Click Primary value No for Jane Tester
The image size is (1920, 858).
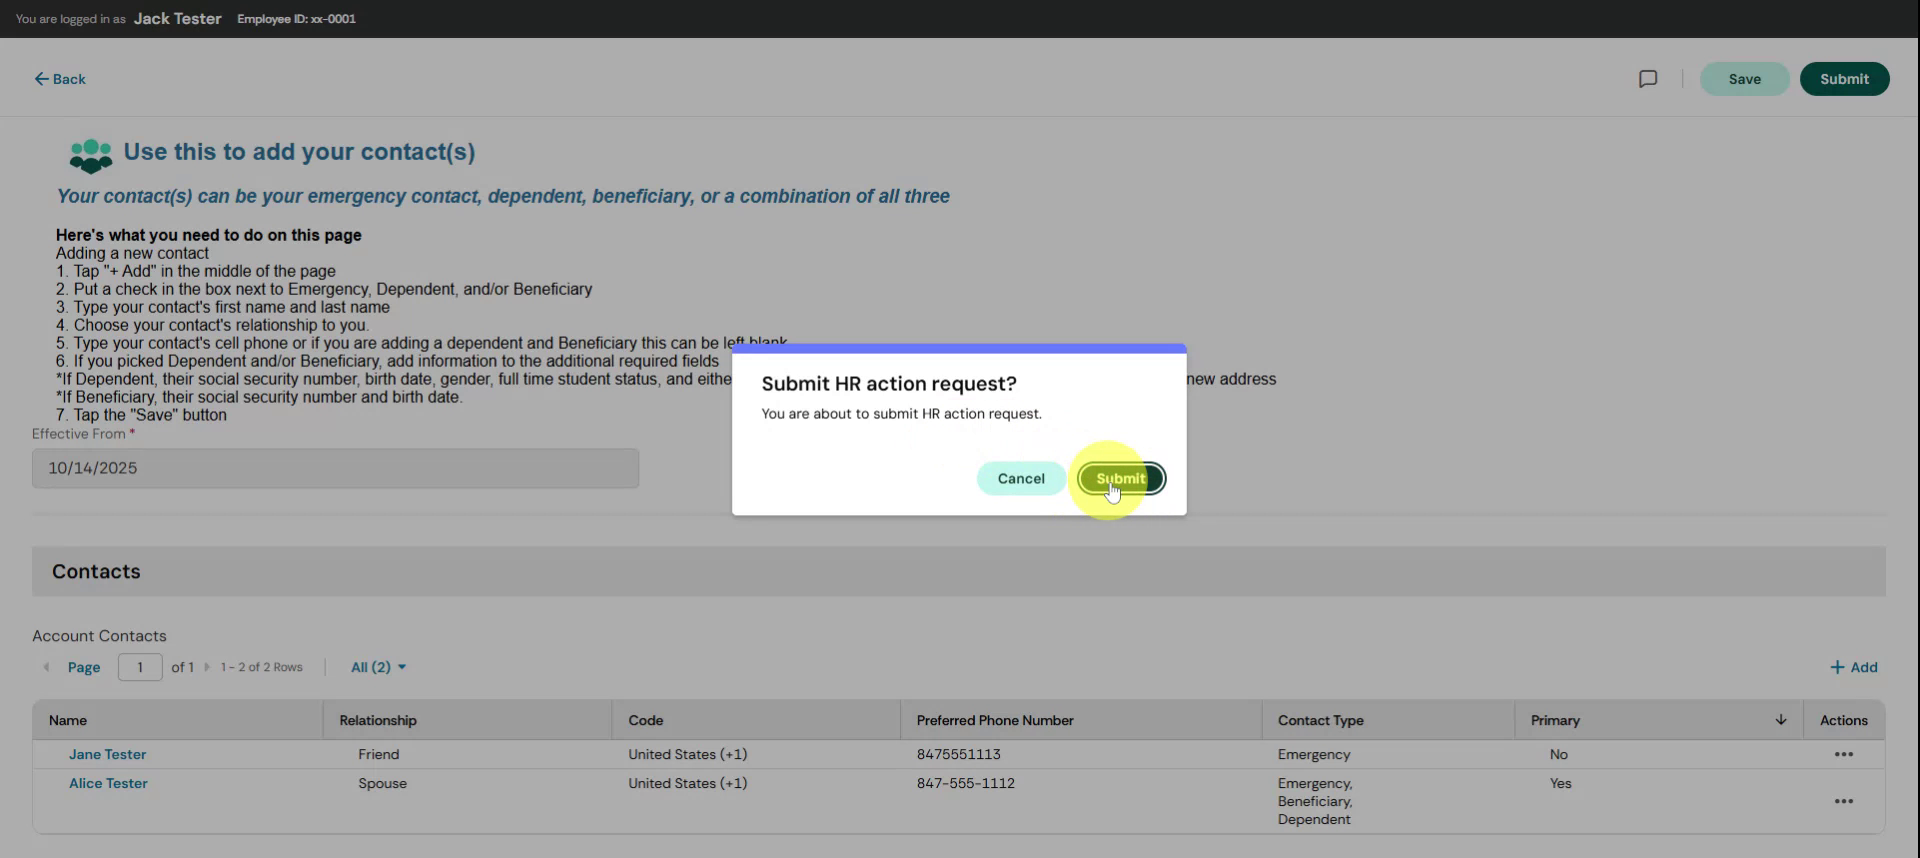point(1558,754)
